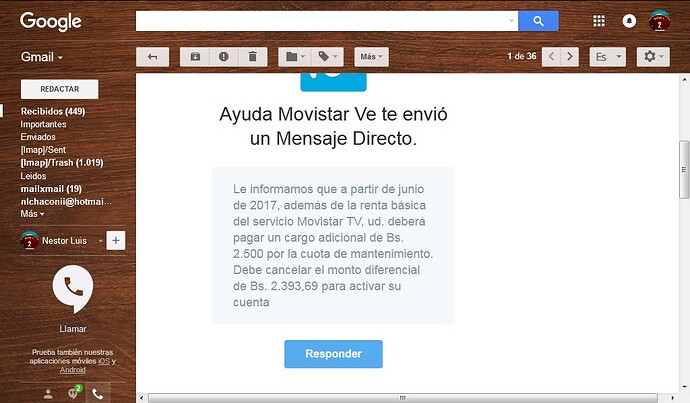Switch to the contacts person tab
Image resolution: width=690 pixels, height=403 pixels.
[x=48, y=394]
